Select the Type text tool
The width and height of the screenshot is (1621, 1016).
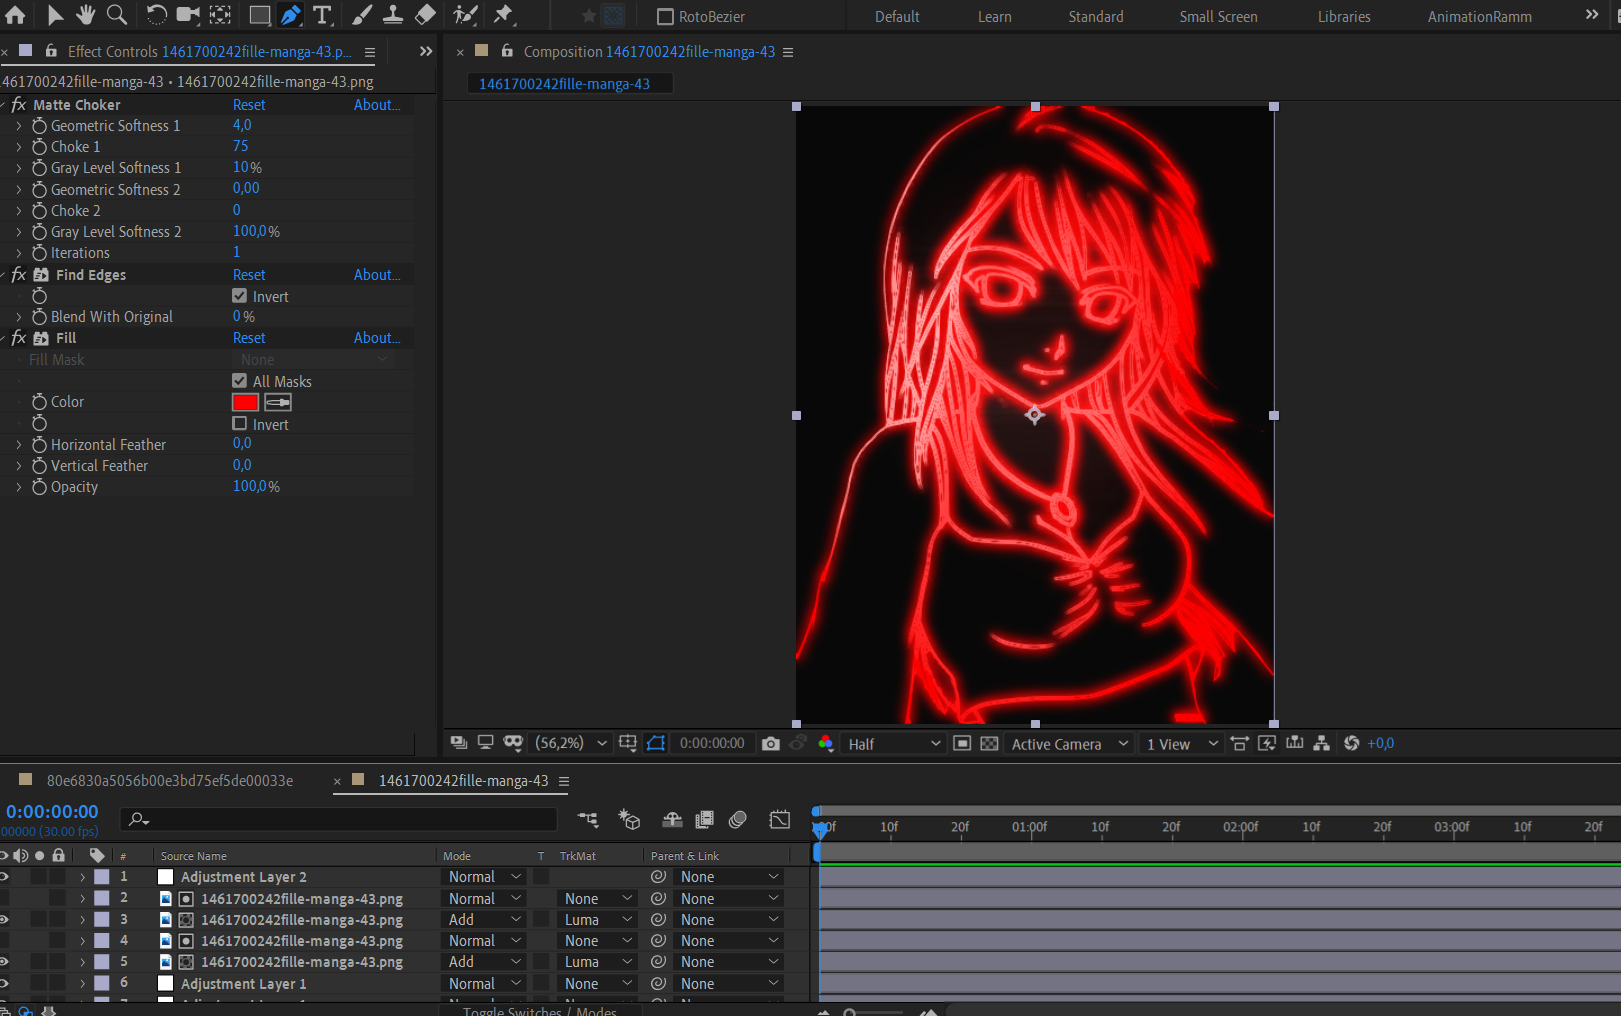322,15
